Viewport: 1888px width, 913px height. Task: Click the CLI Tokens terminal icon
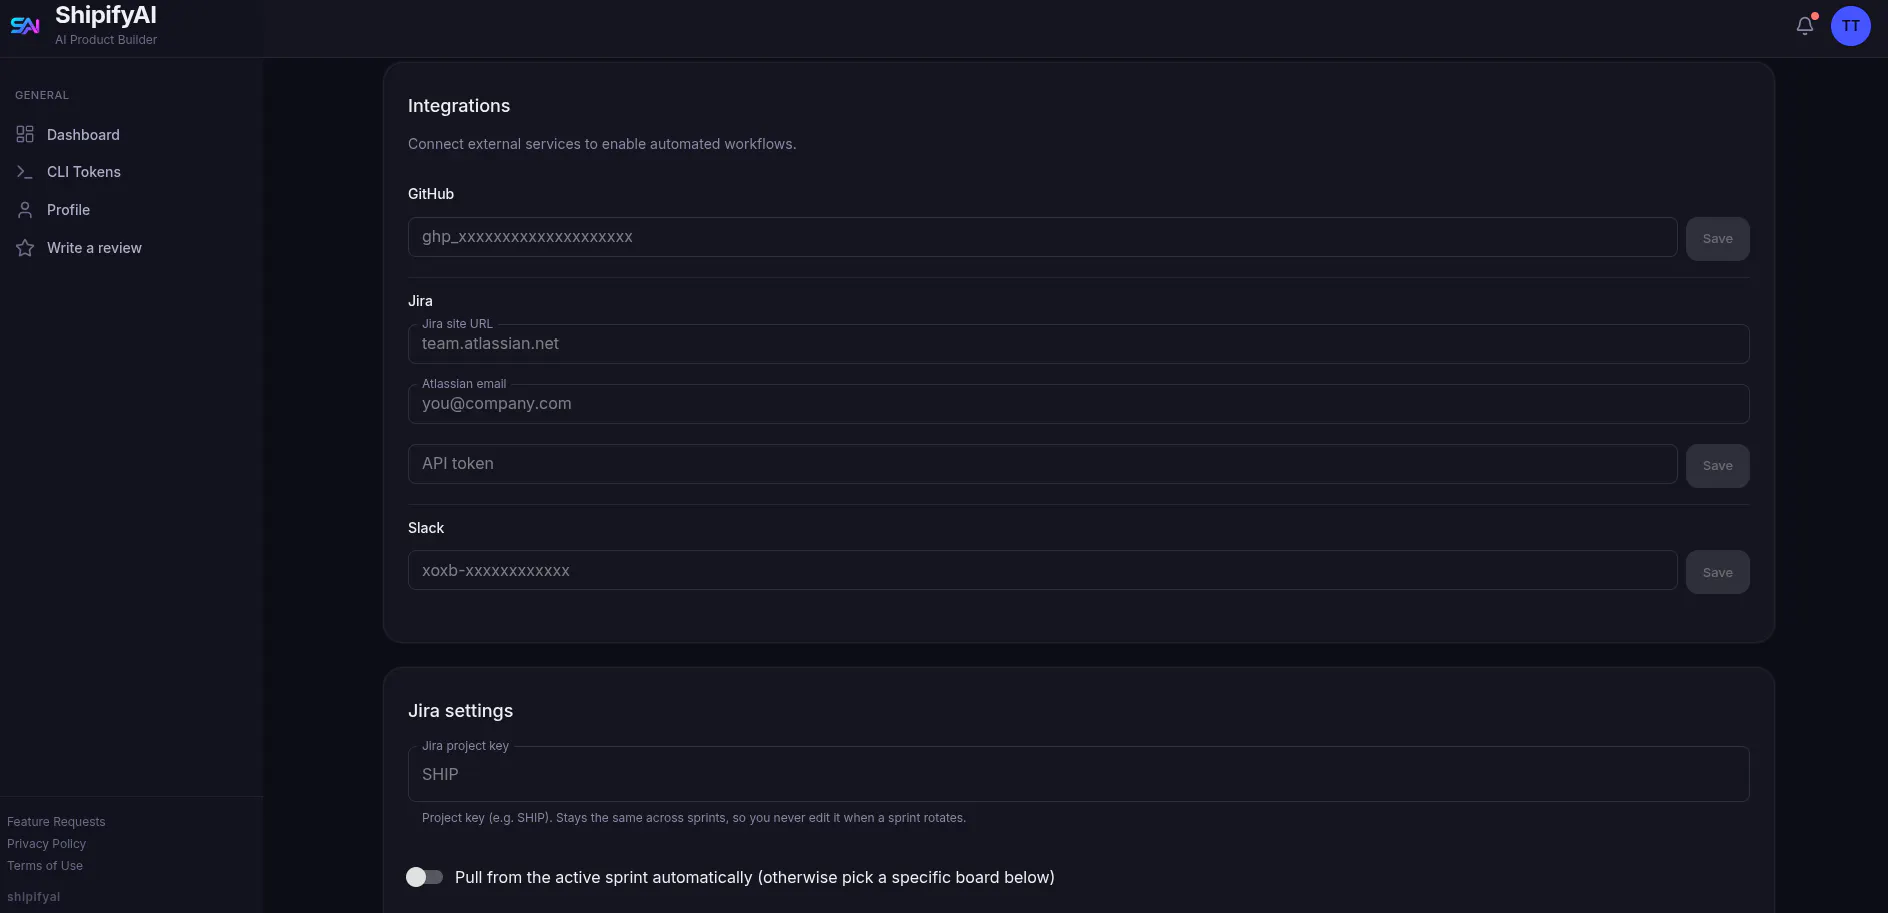click(x=25, y=172)
